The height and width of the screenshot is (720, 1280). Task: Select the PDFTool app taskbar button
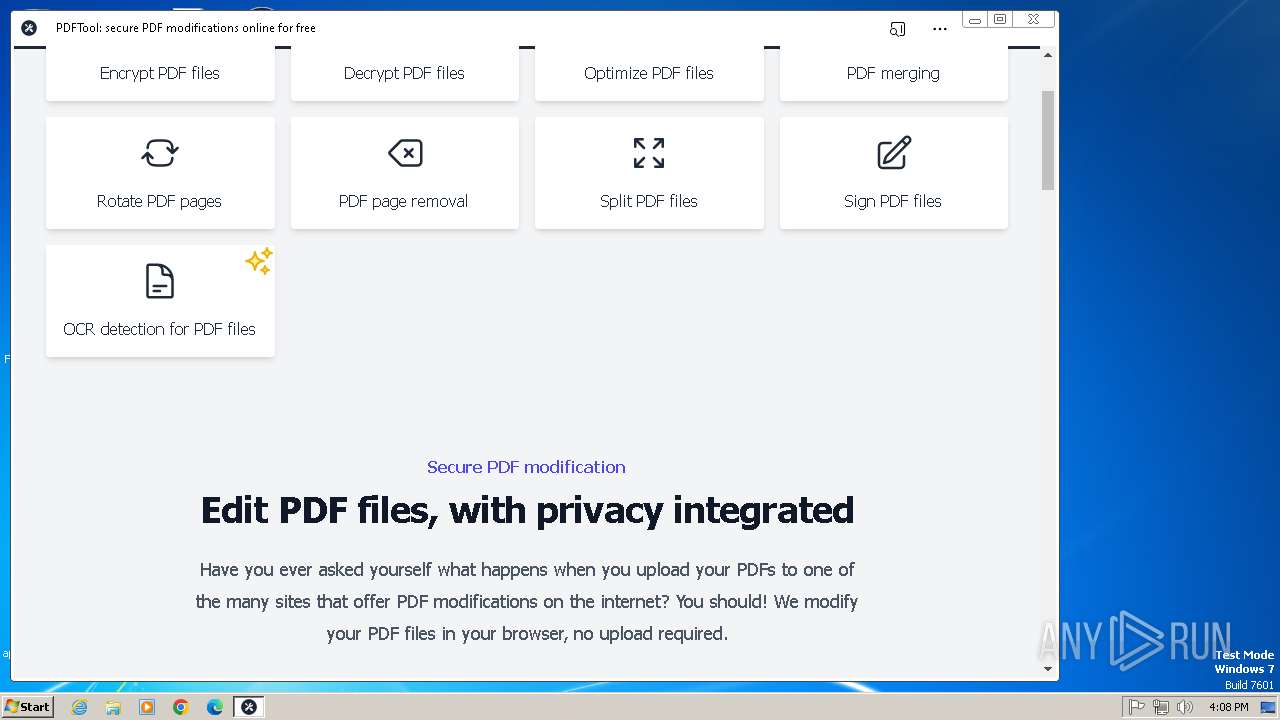click(x=249, y=707)
